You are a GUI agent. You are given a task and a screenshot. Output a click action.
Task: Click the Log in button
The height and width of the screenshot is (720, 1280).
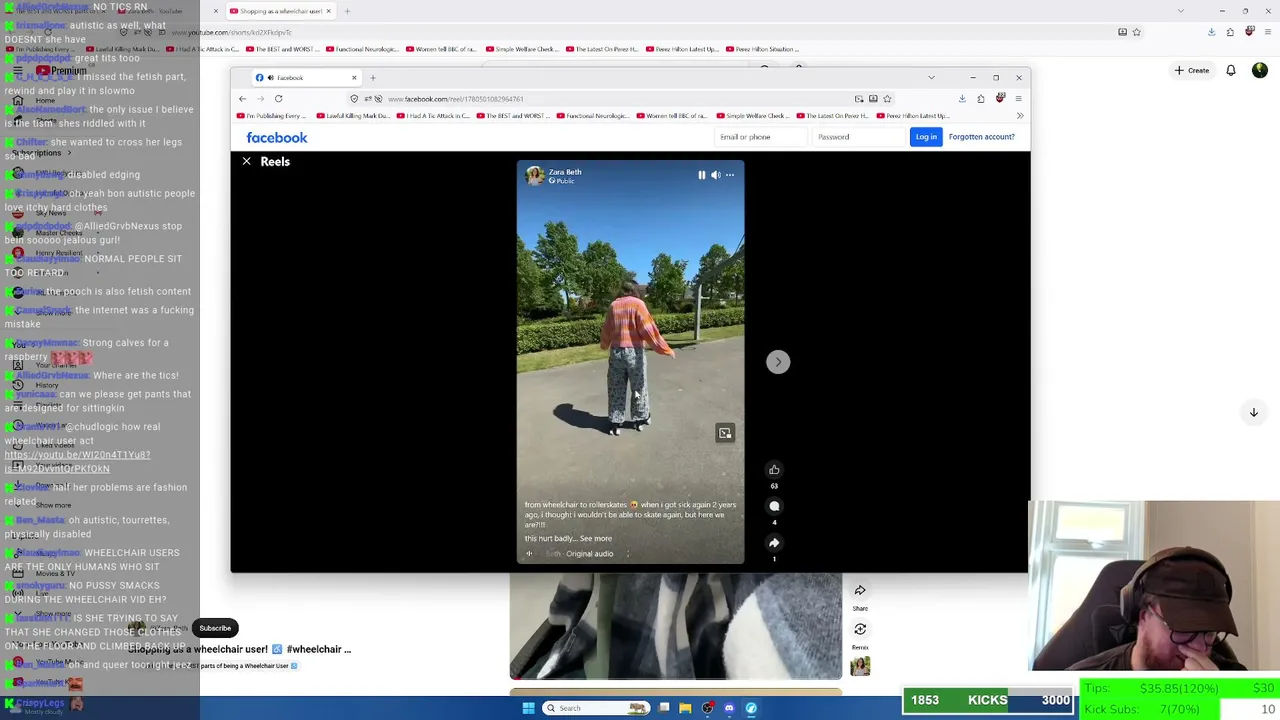926,137
